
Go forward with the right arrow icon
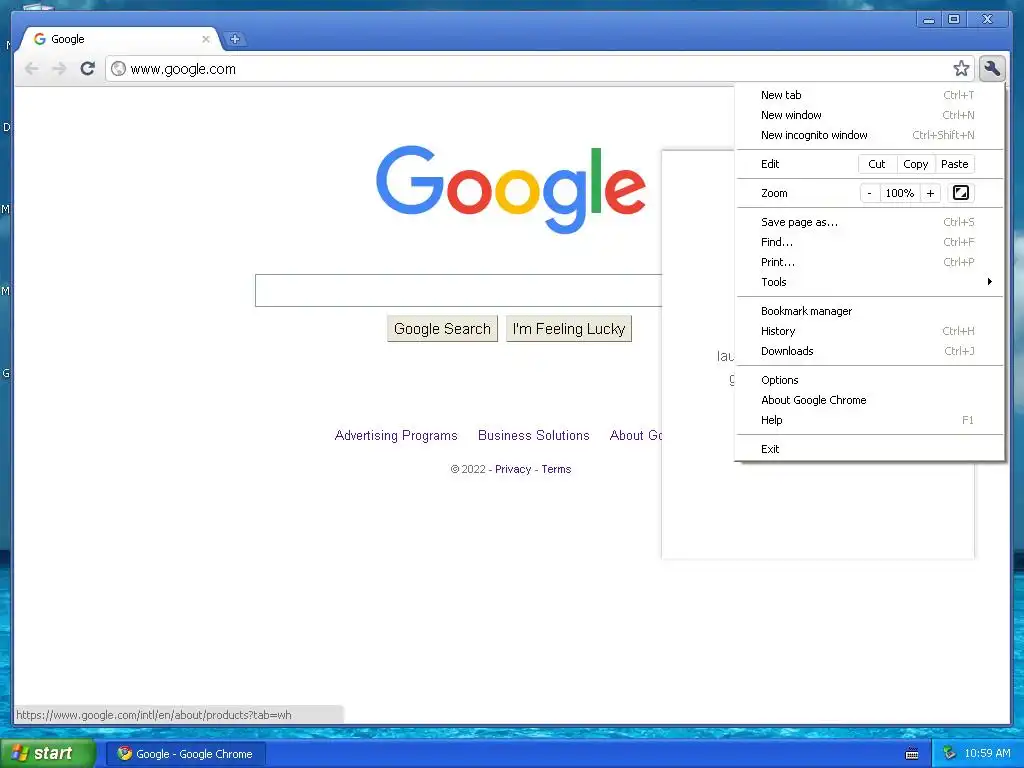pos(59,69)
